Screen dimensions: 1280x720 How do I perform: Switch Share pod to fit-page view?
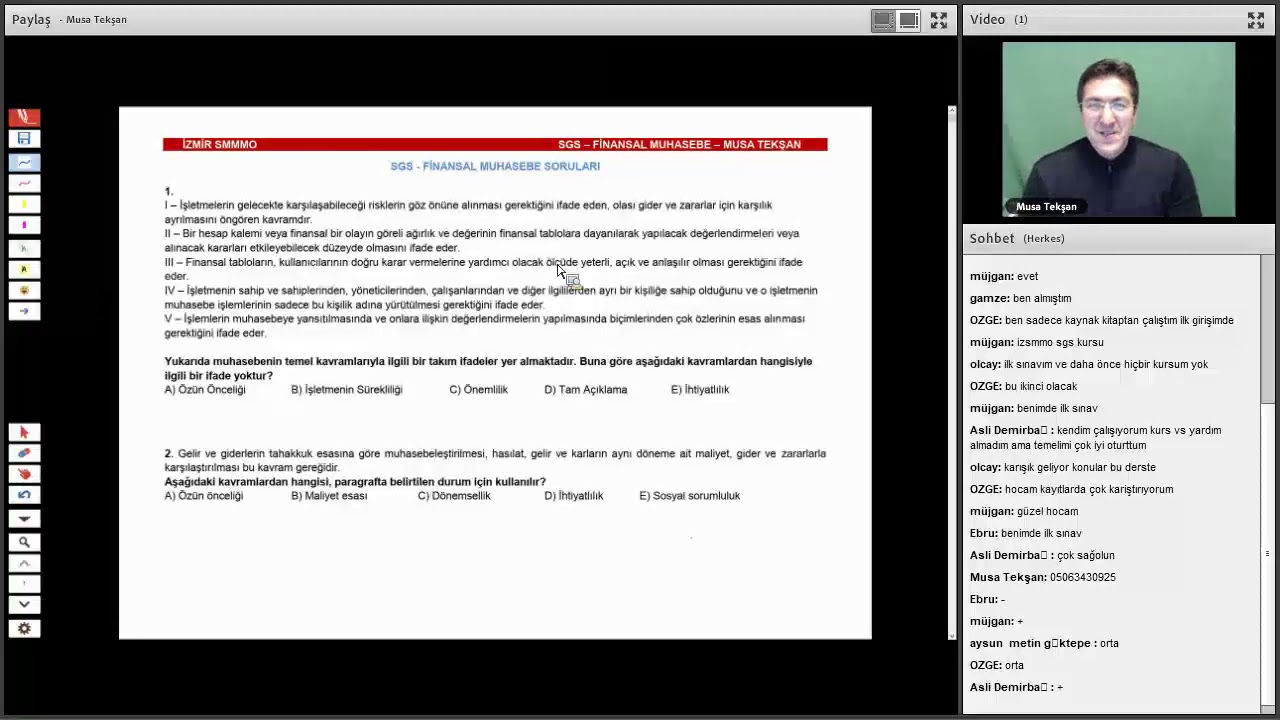(883, 20)
